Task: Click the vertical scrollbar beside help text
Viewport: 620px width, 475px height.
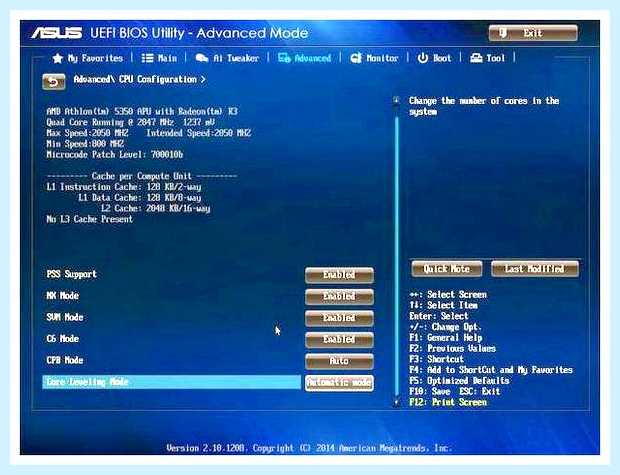Action: [x=397, y=251]
